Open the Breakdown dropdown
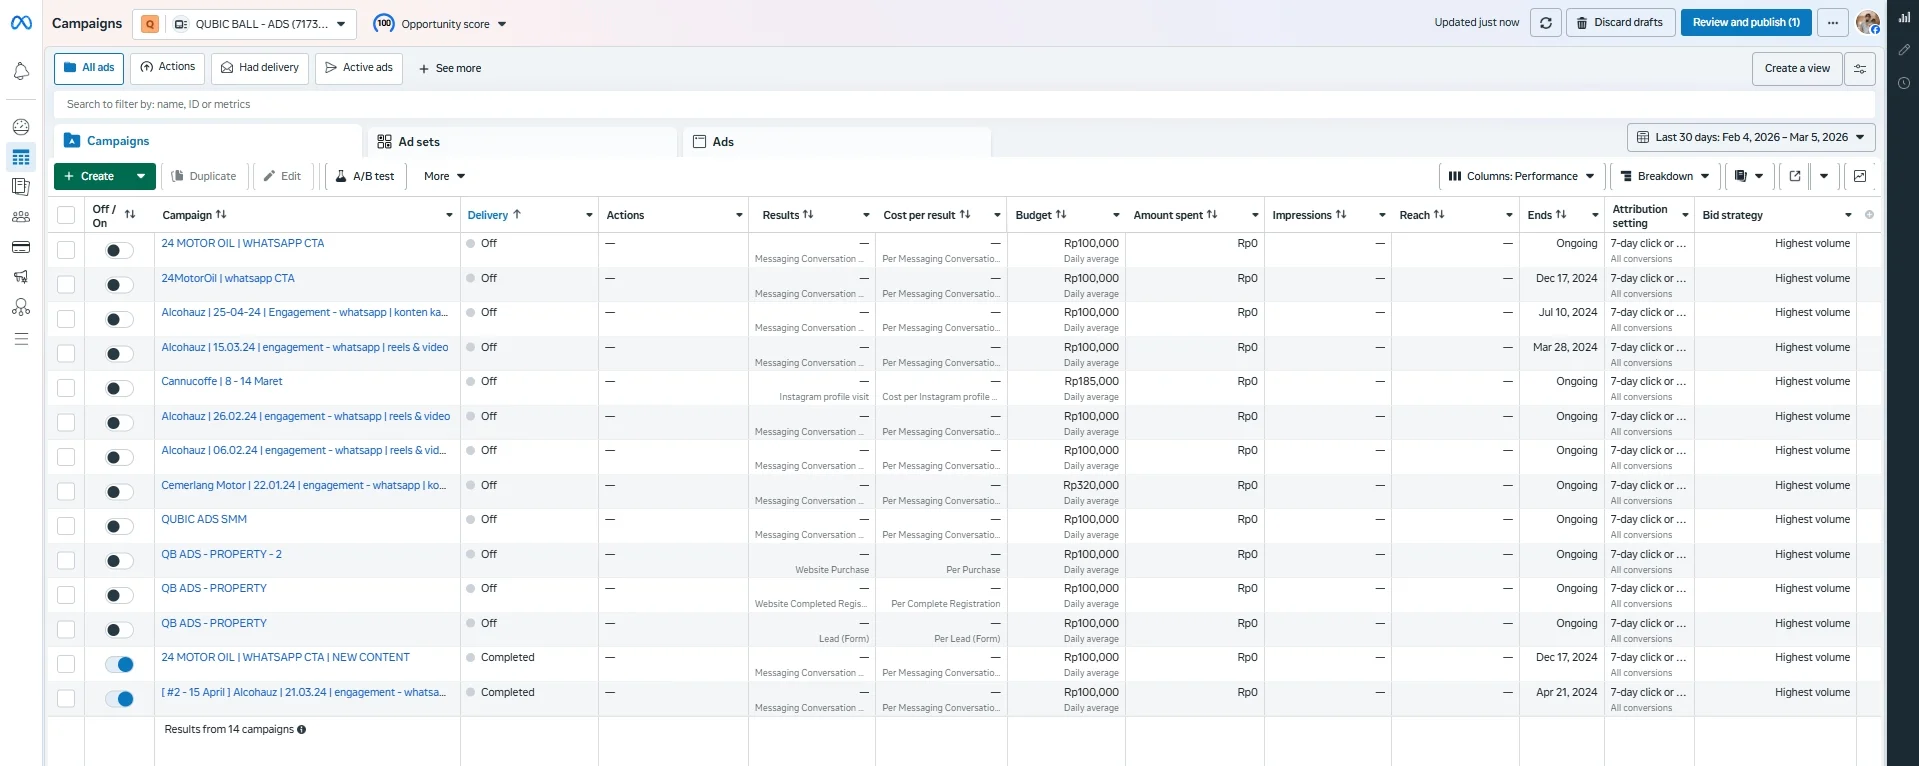The height and width of the screenshot is (766, 1919). [x=1664, y=176]
